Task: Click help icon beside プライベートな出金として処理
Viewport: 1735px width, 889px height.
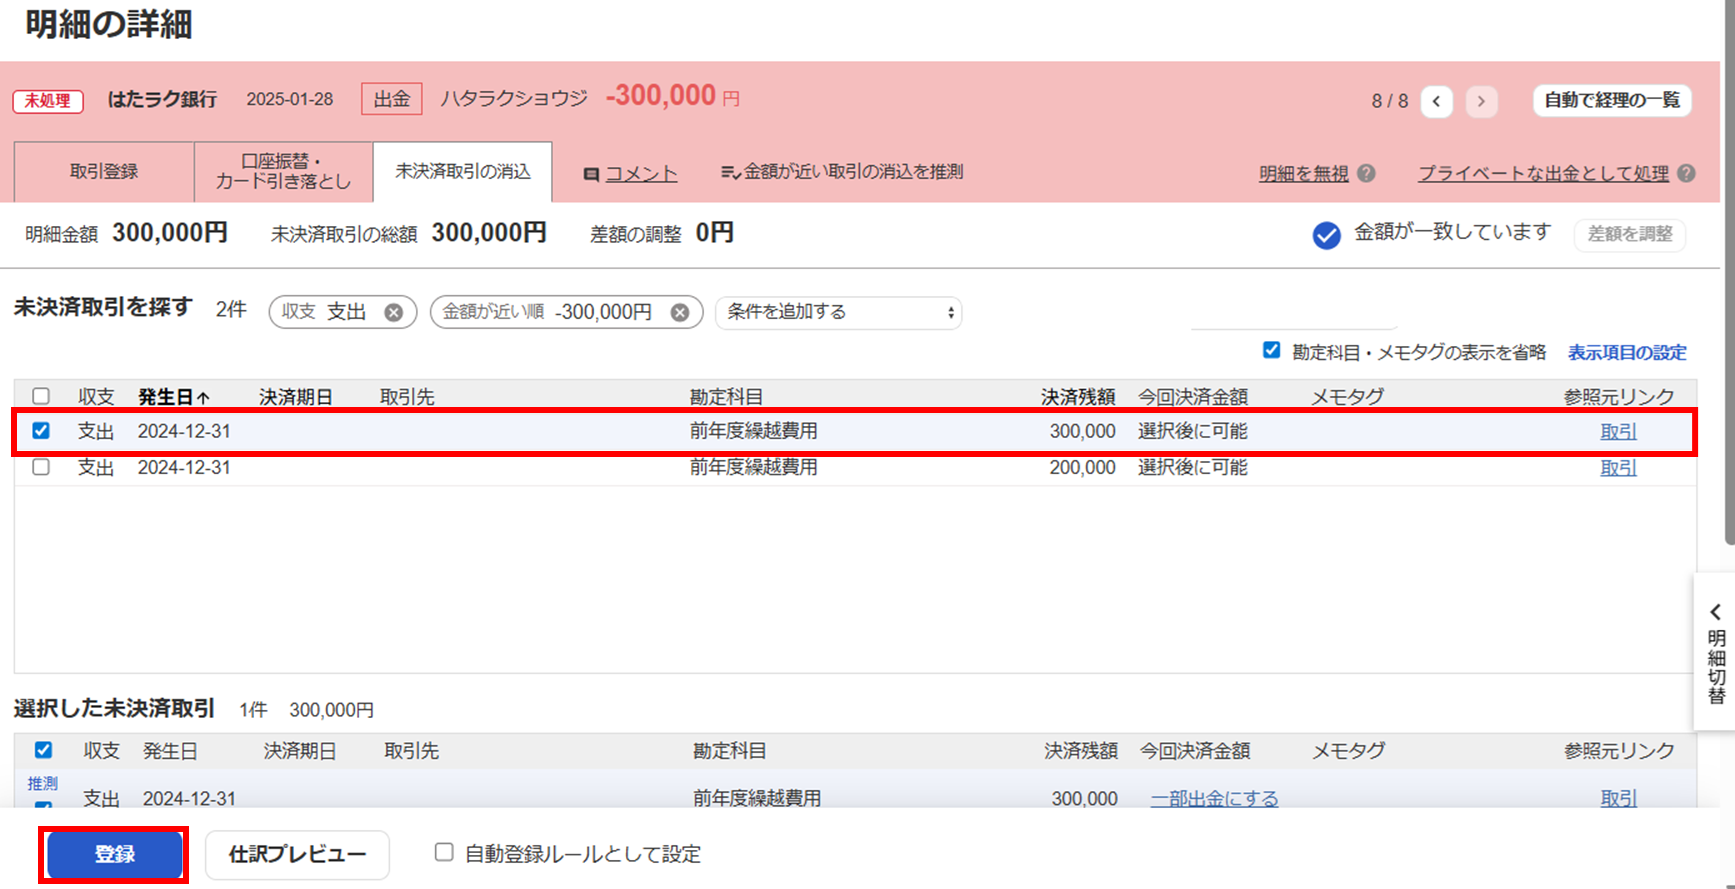Action: (x=1686, y=173)
